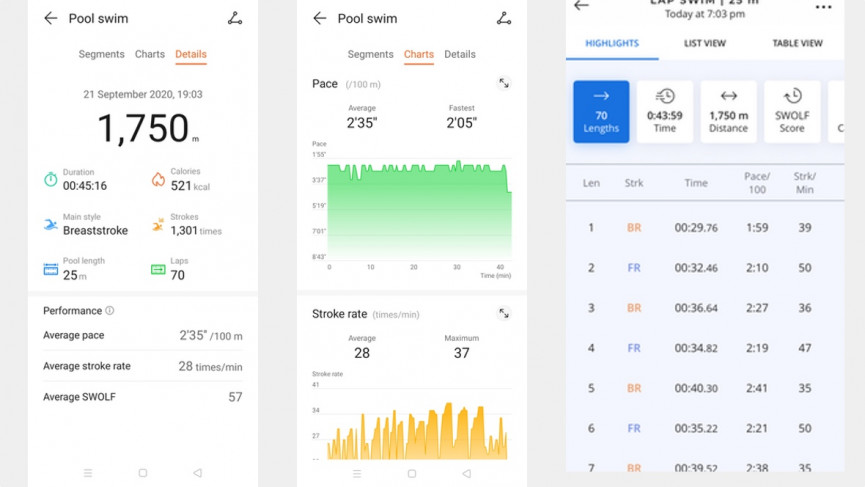This screenshot has height=487, width=865.
Task: Open three-dot more options menu
Action: click(823, 7)
